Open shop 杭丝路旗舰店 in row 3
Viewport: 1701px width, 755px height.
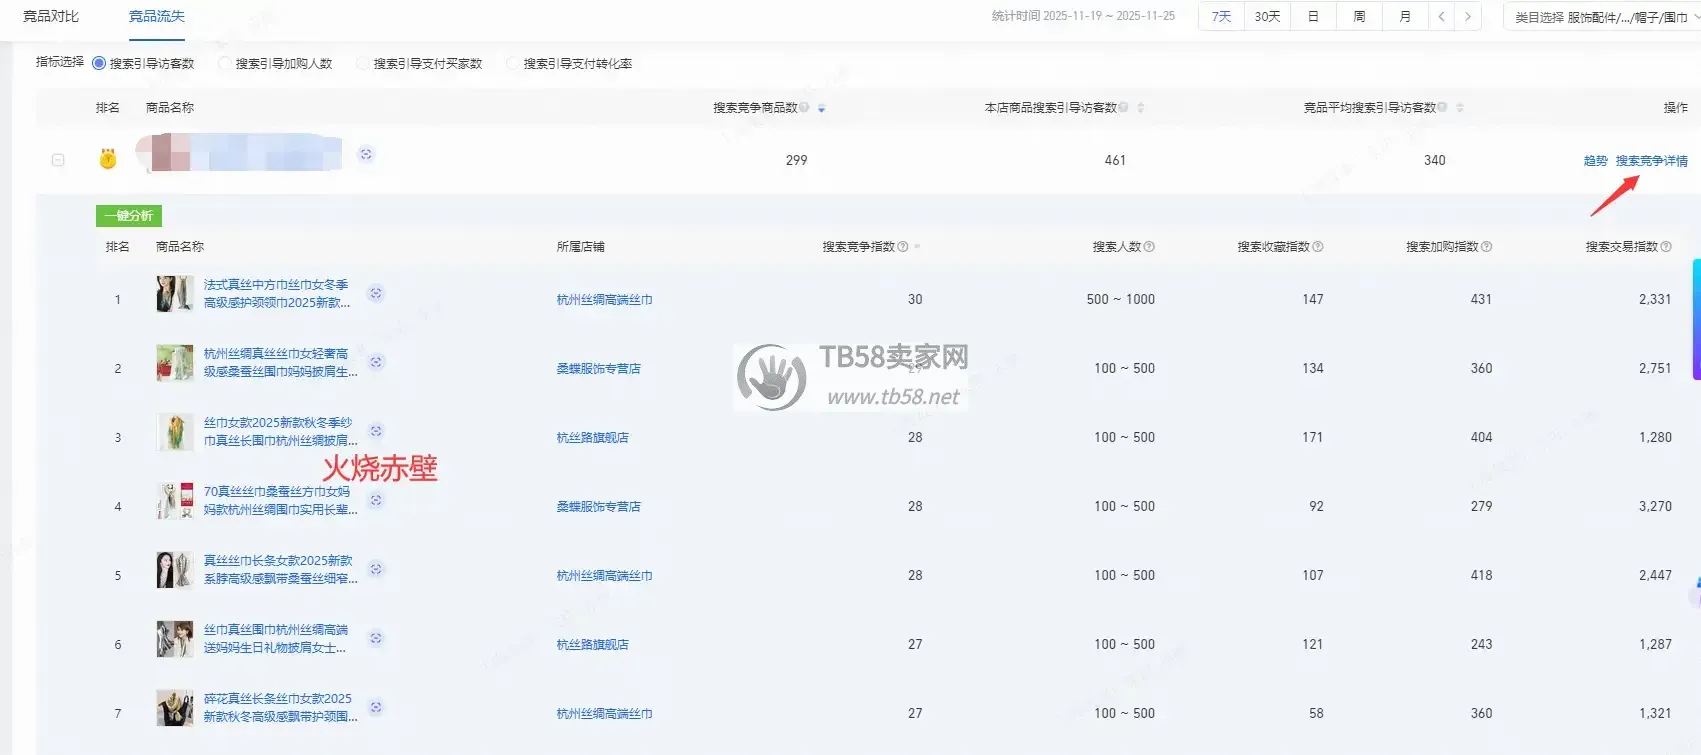(592, 438)
